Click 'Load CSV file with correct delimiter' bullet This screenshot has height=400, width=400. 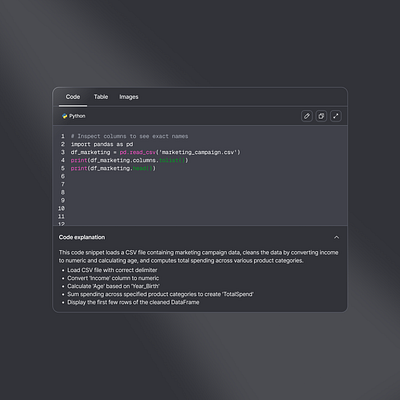point(112,270)
